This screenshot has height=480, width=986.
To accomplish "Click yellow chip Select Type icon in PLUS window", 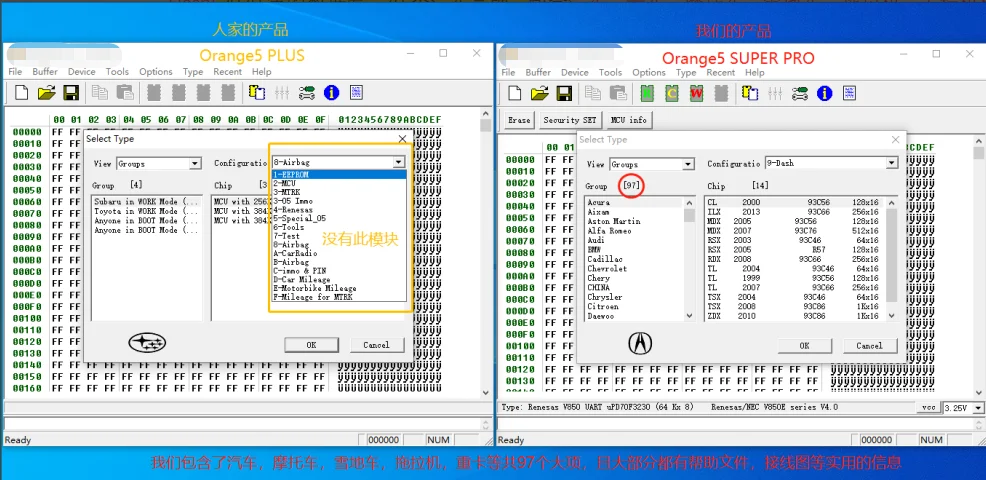I will pyautogui.click(x=257, y=93).
